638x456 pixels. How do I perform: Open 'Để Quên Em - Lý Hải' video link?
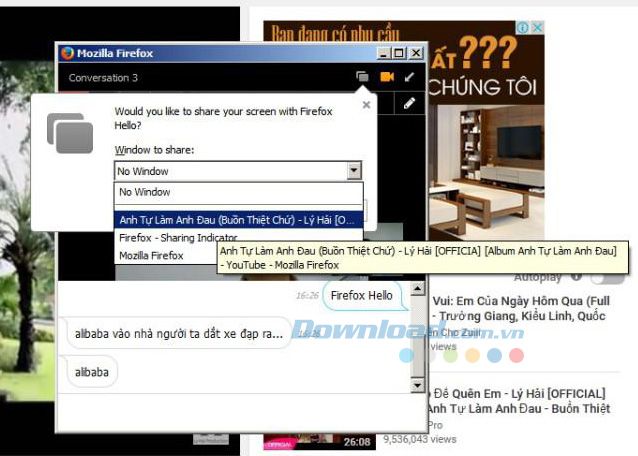tap(519, 401)
